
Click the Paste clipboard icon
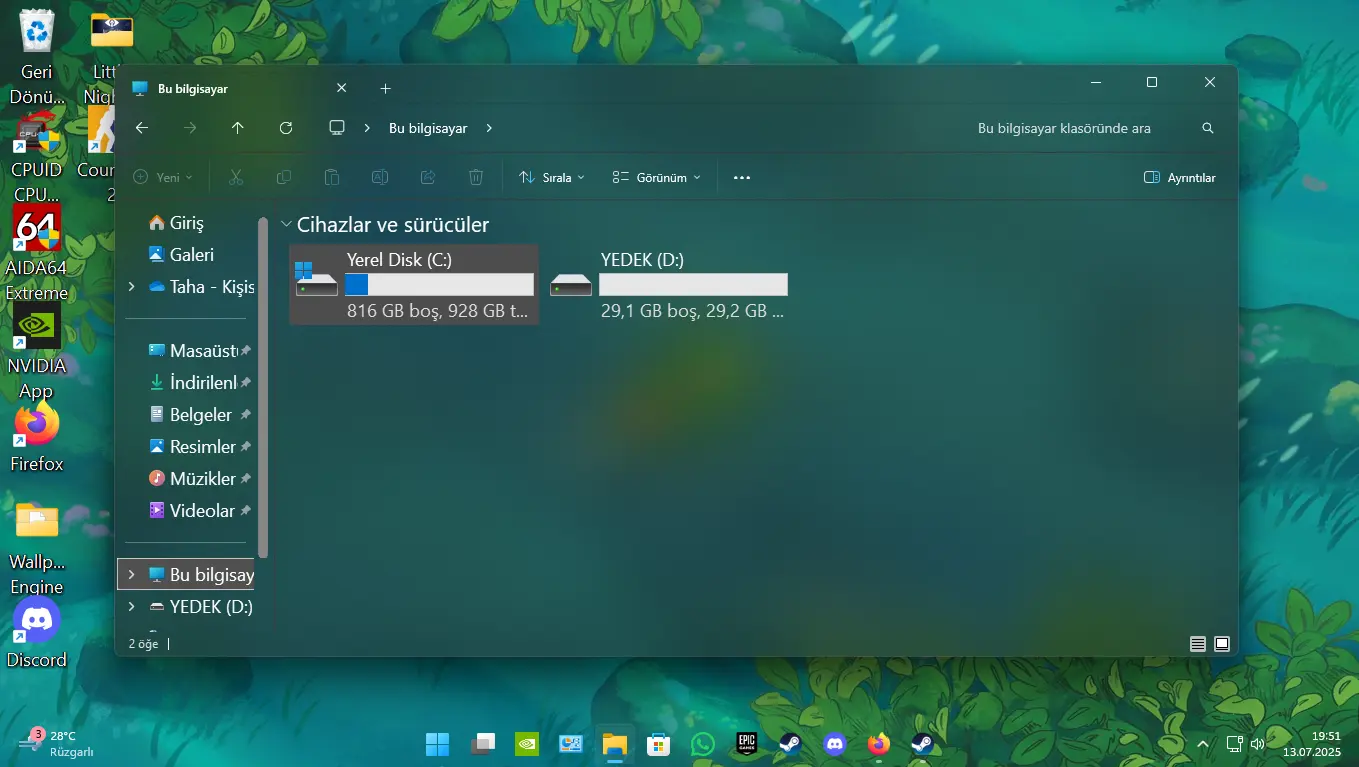(x=332, y=177)
